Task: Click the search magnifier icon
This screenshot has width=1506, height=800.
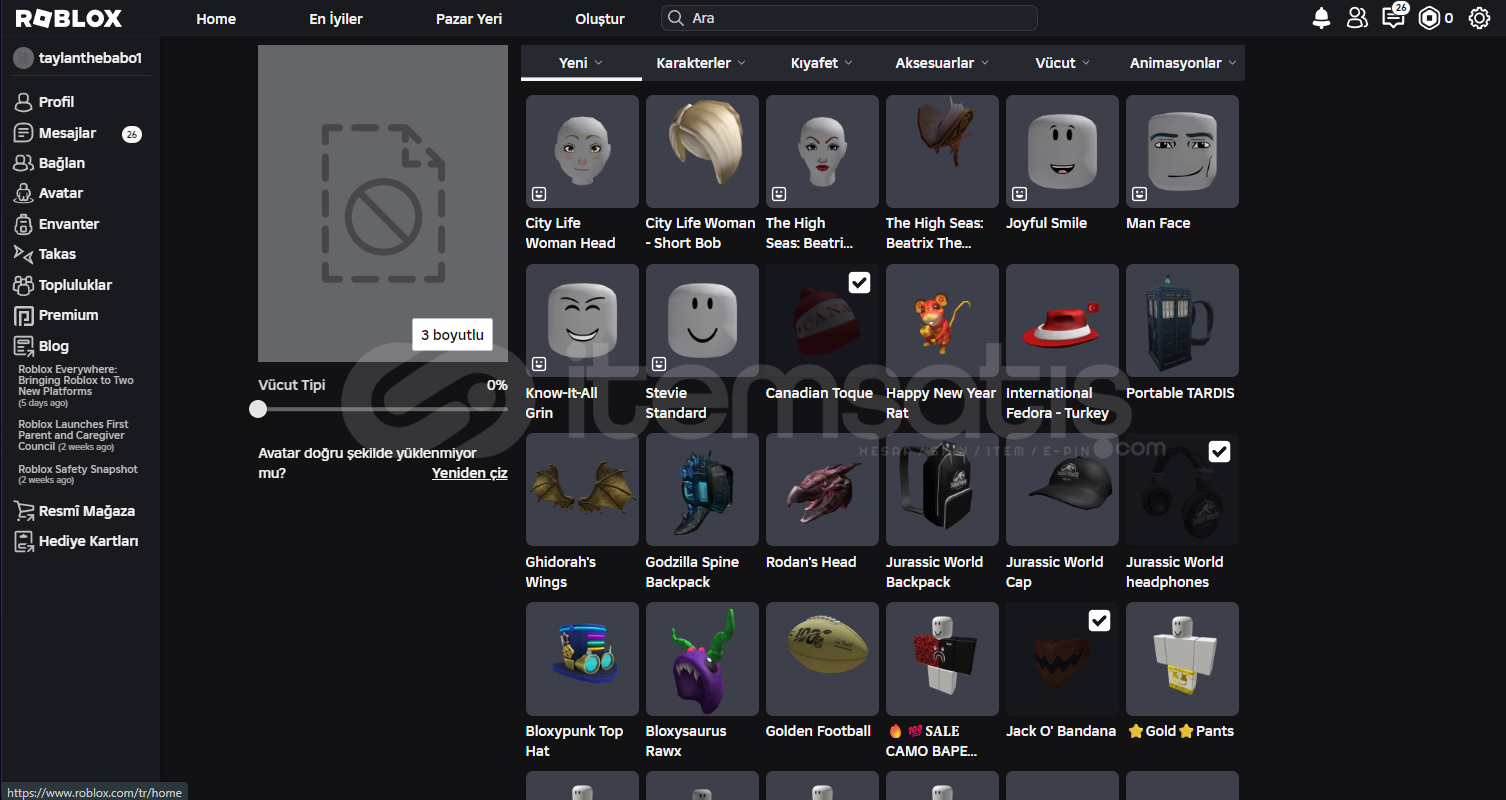Action: click(x=677, y=18)
